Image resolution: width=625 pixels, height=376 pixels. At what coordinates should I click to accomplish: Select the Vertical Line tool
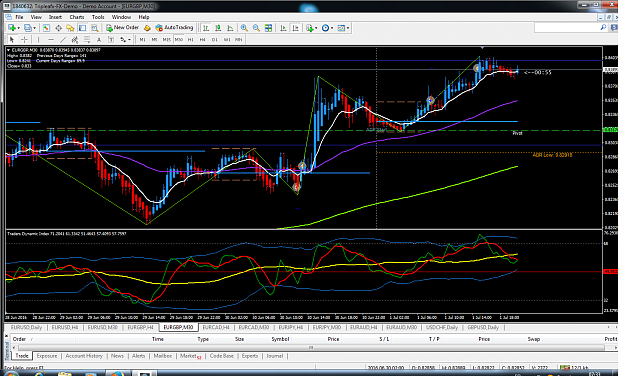click(38, 39)
